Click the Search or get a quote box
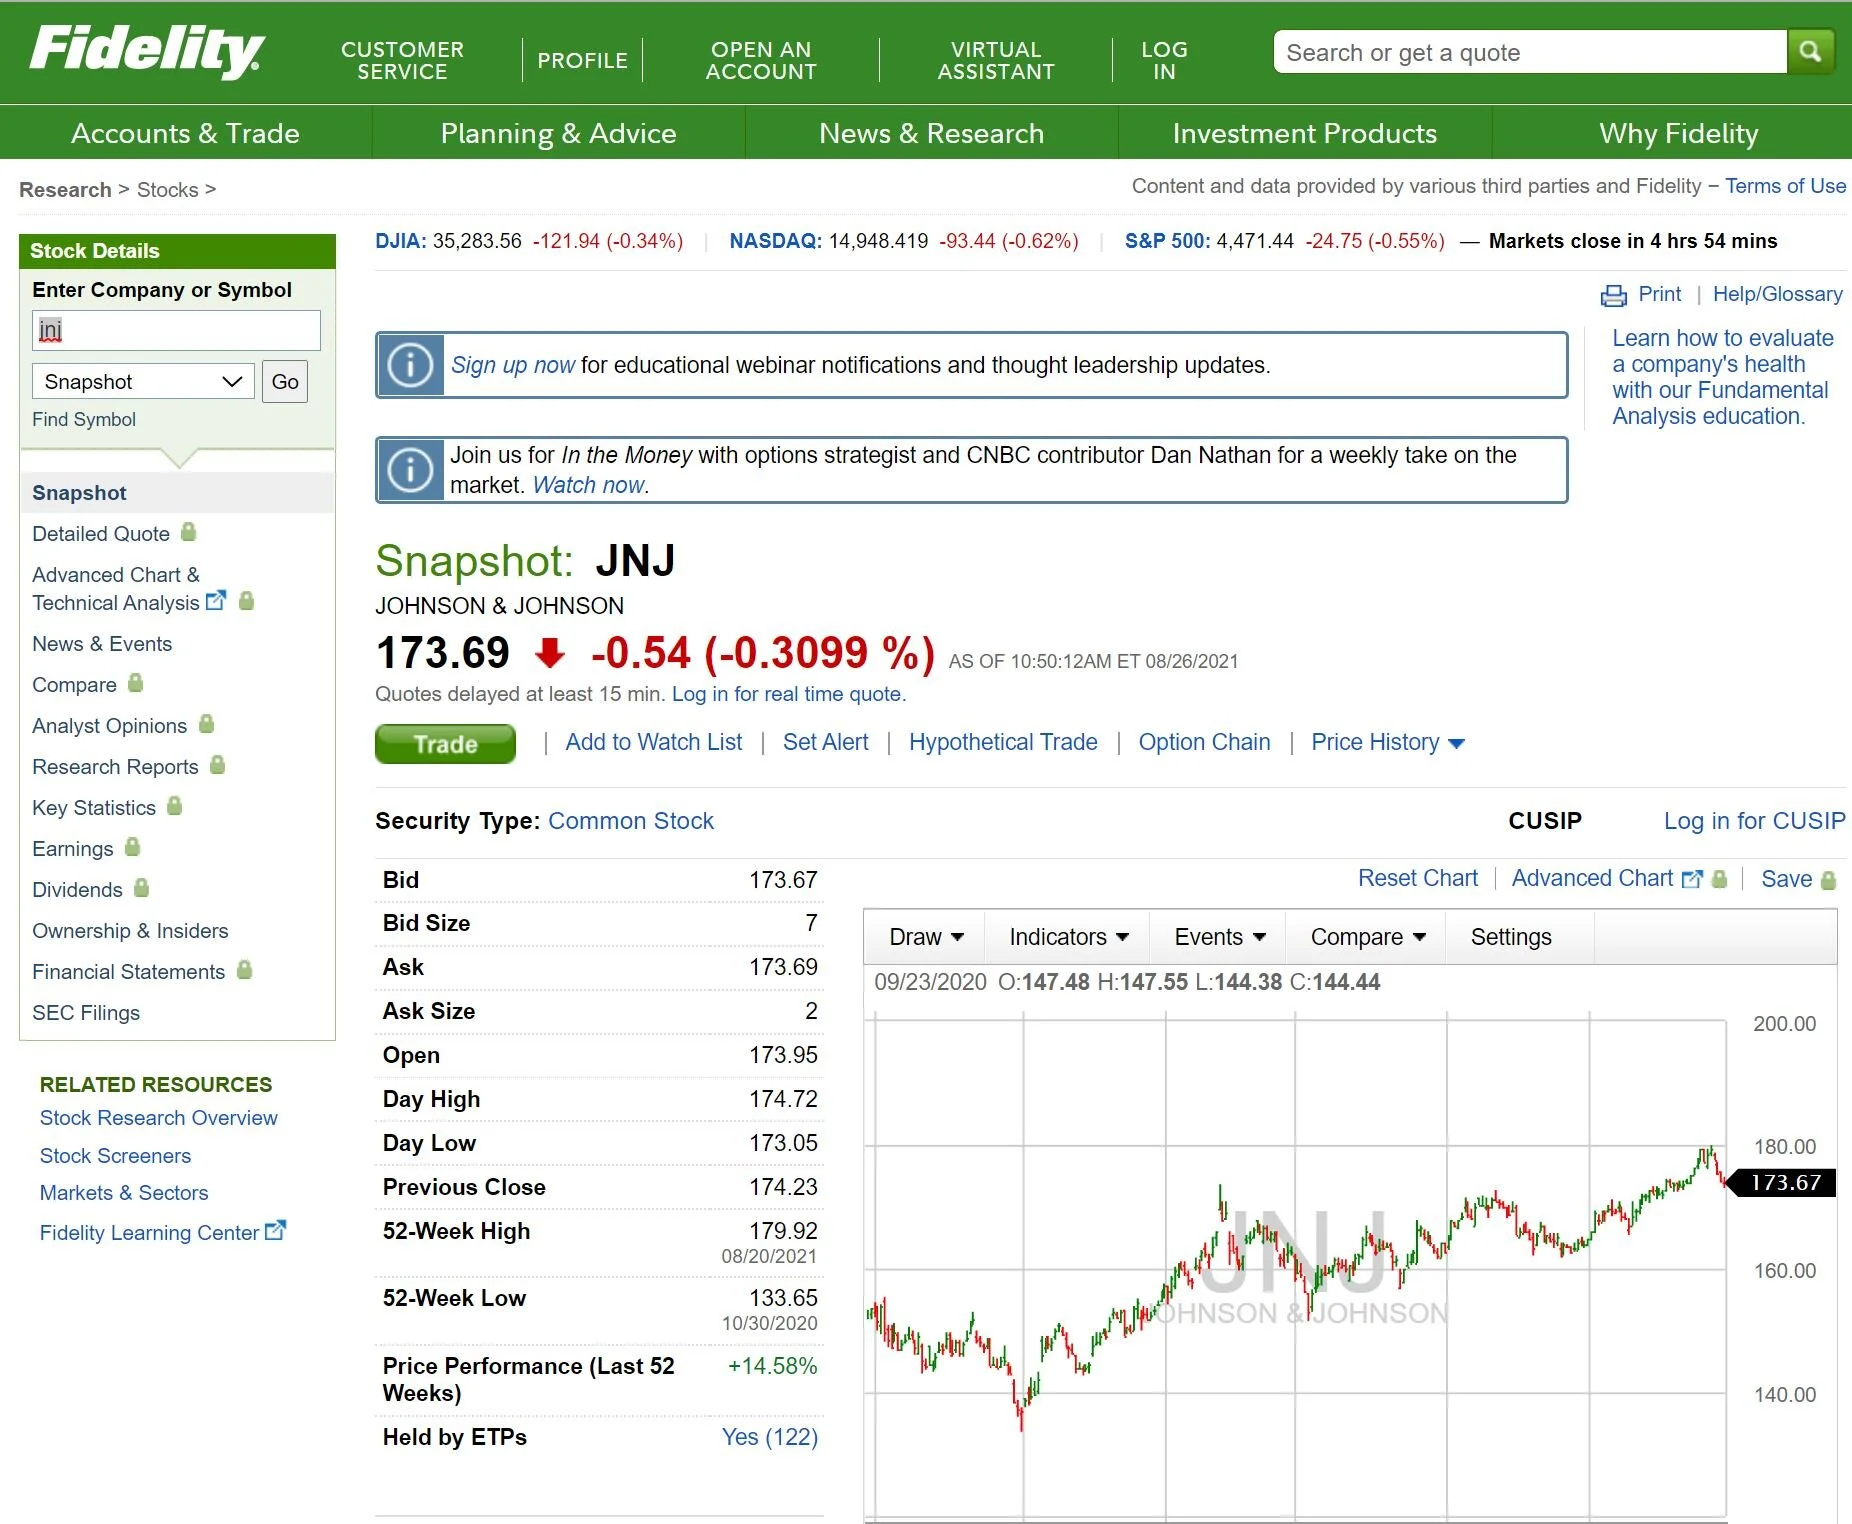1852x1524 pixels. pos(1530,52)
